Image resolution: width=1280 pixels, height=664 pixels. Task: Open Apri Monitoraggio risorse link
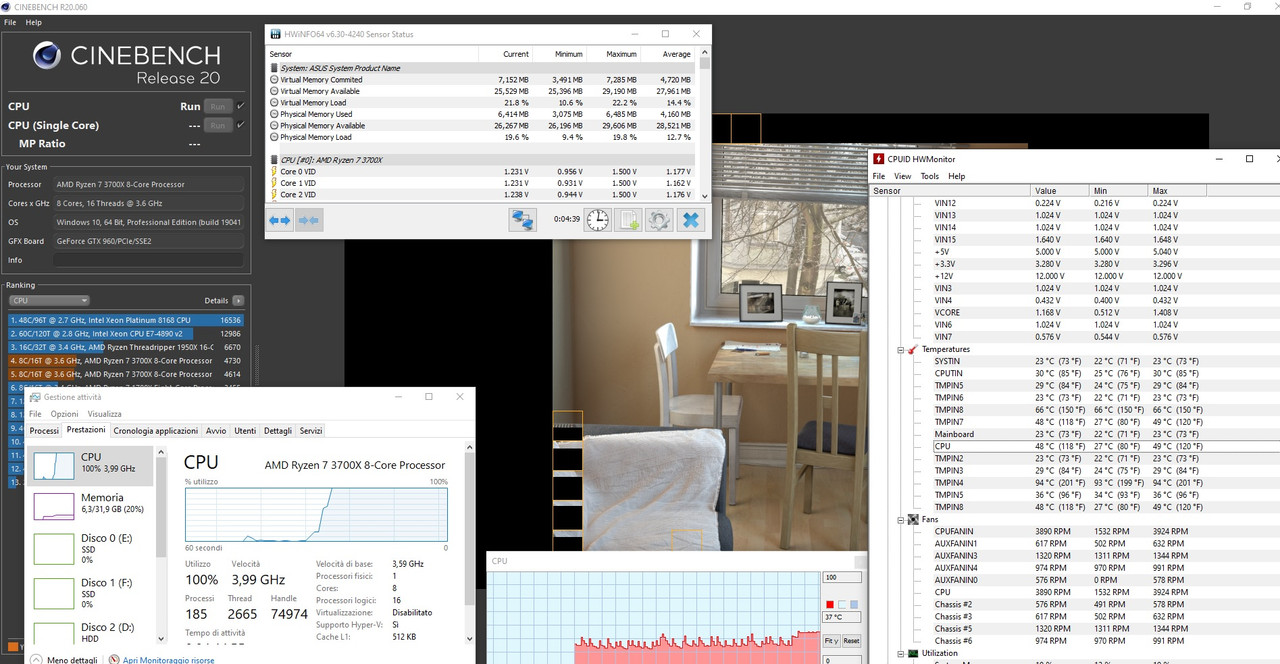pyautogui.click(x=169, y=660)
